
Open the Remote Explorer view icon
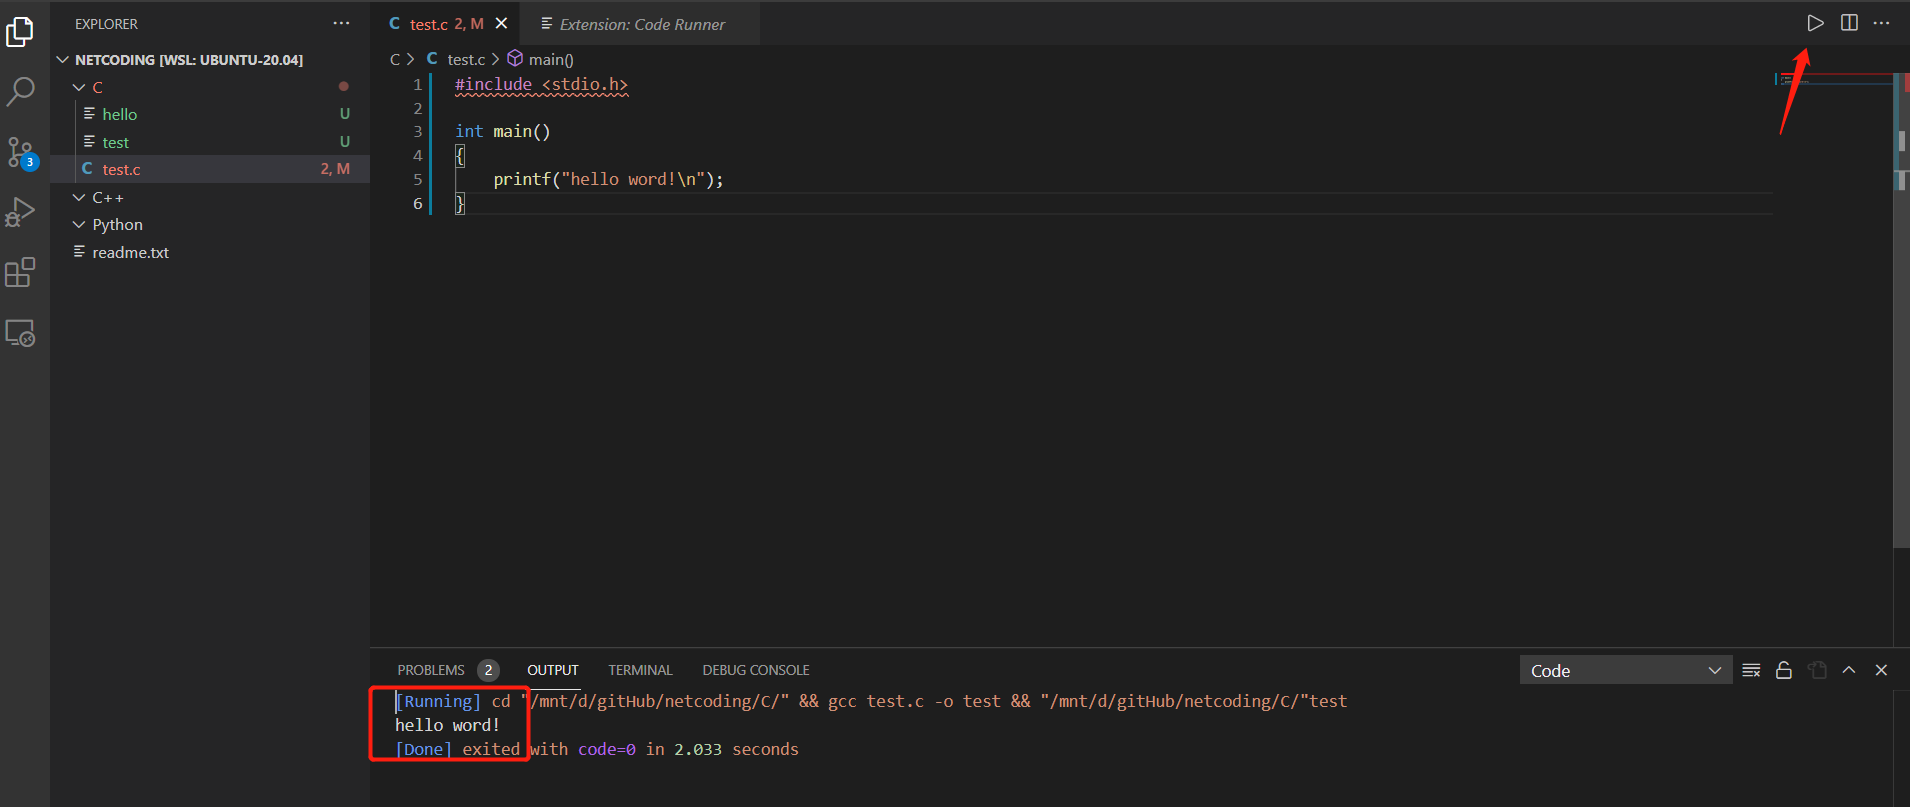pyautogui.click(x=20, y=332)
